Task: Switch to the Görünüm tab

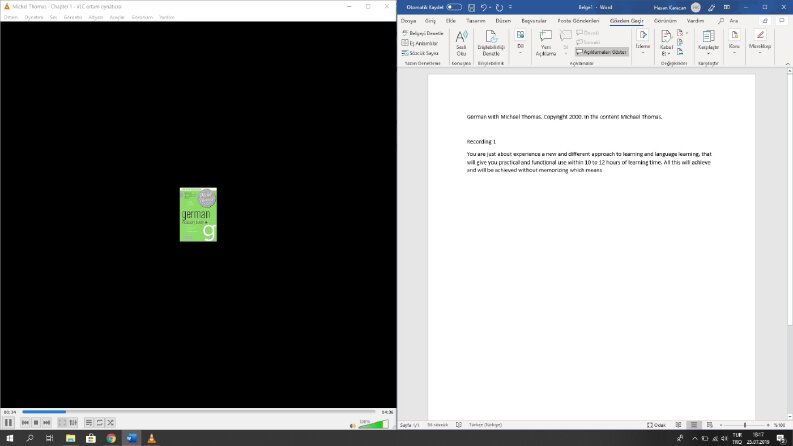Action: (x=665, y=21)
